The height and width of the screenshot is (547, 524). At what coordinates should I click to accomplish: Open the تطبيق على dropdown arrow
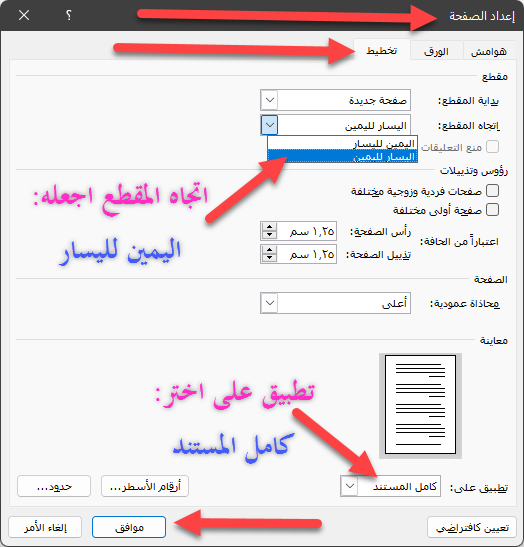(350, 486)
